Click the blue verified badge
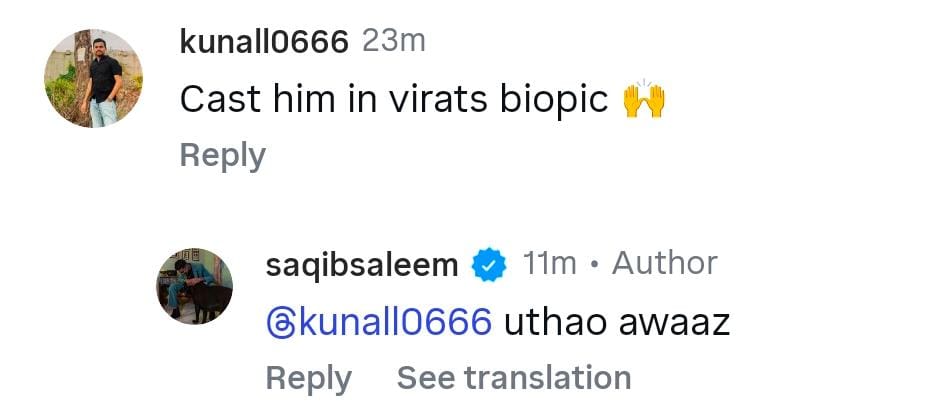The image size is (936, 406). click(489, 265)
